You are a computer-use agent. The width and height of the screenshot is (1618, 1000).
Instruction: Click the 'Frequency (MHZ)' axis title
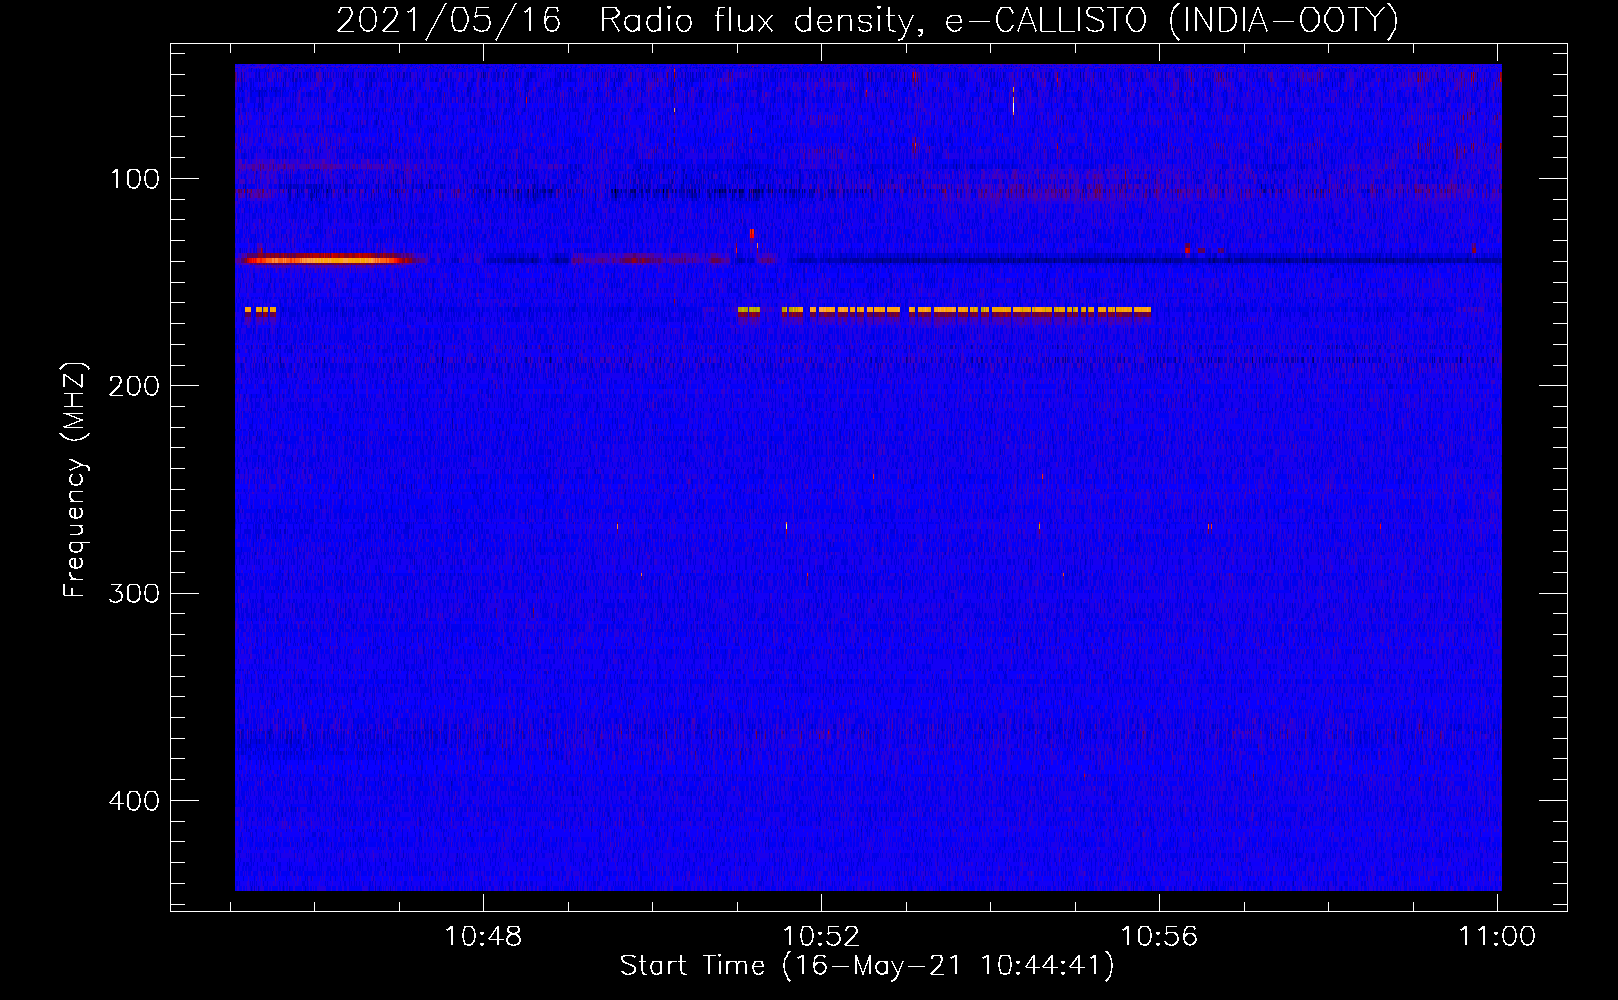pyautogui.click(x=75, y=479)
